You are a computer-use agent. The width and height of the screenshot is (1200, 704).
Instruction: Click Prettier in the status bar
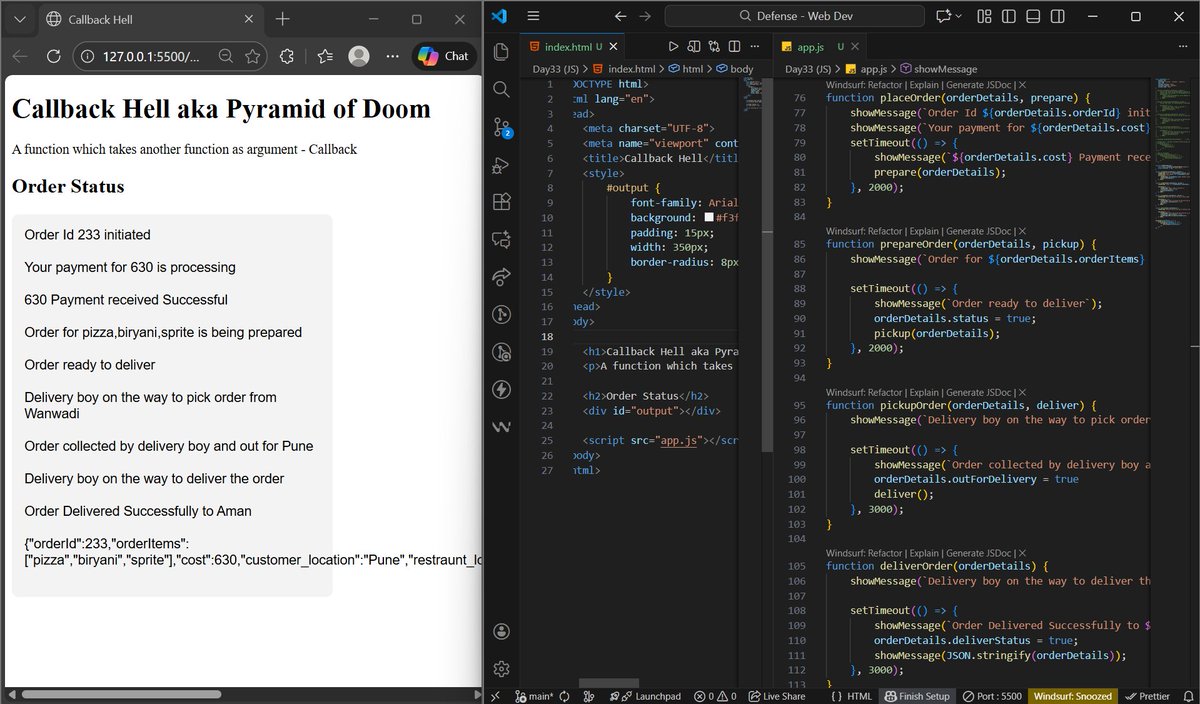coord(1146,696)
